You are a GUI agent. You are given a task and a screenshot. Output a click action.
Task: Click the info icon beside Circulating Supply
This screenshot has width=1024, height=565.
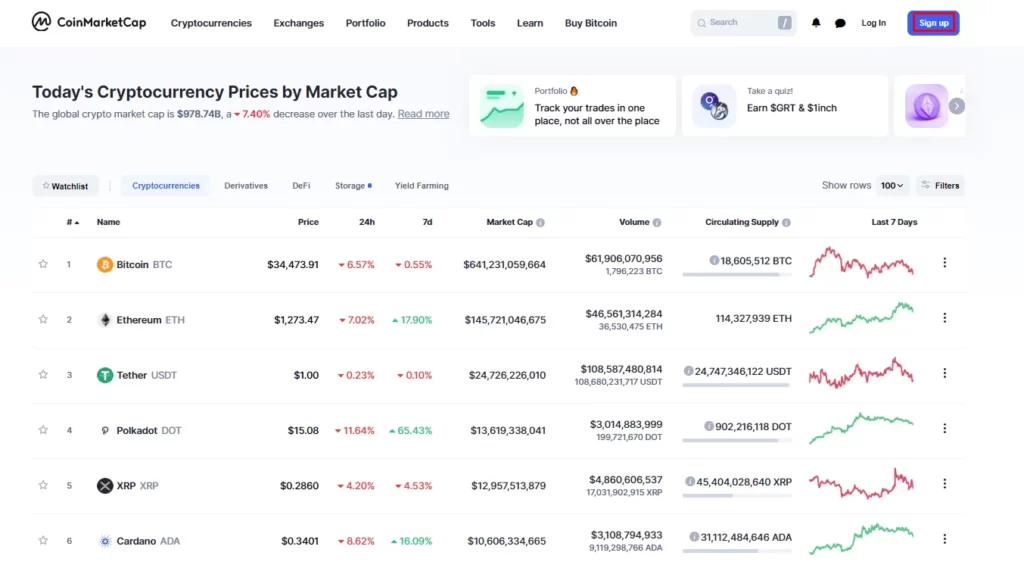pyautogui.click(x=786, y=222)
